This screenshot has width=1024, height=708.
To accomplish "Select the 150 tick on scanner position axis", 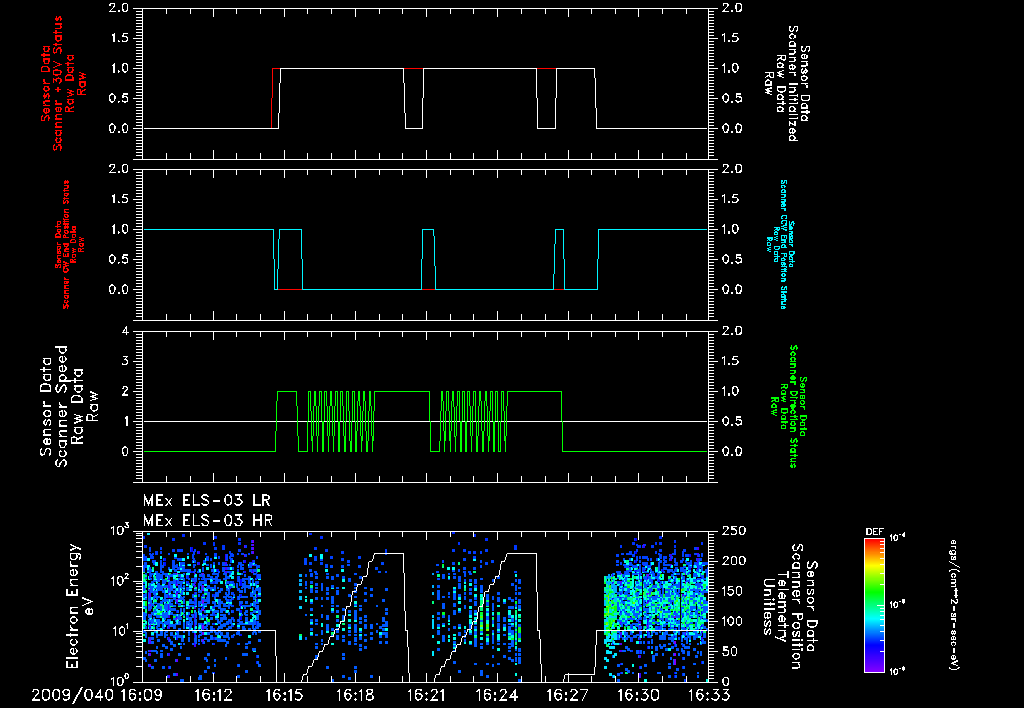I will tap(734, 591).
